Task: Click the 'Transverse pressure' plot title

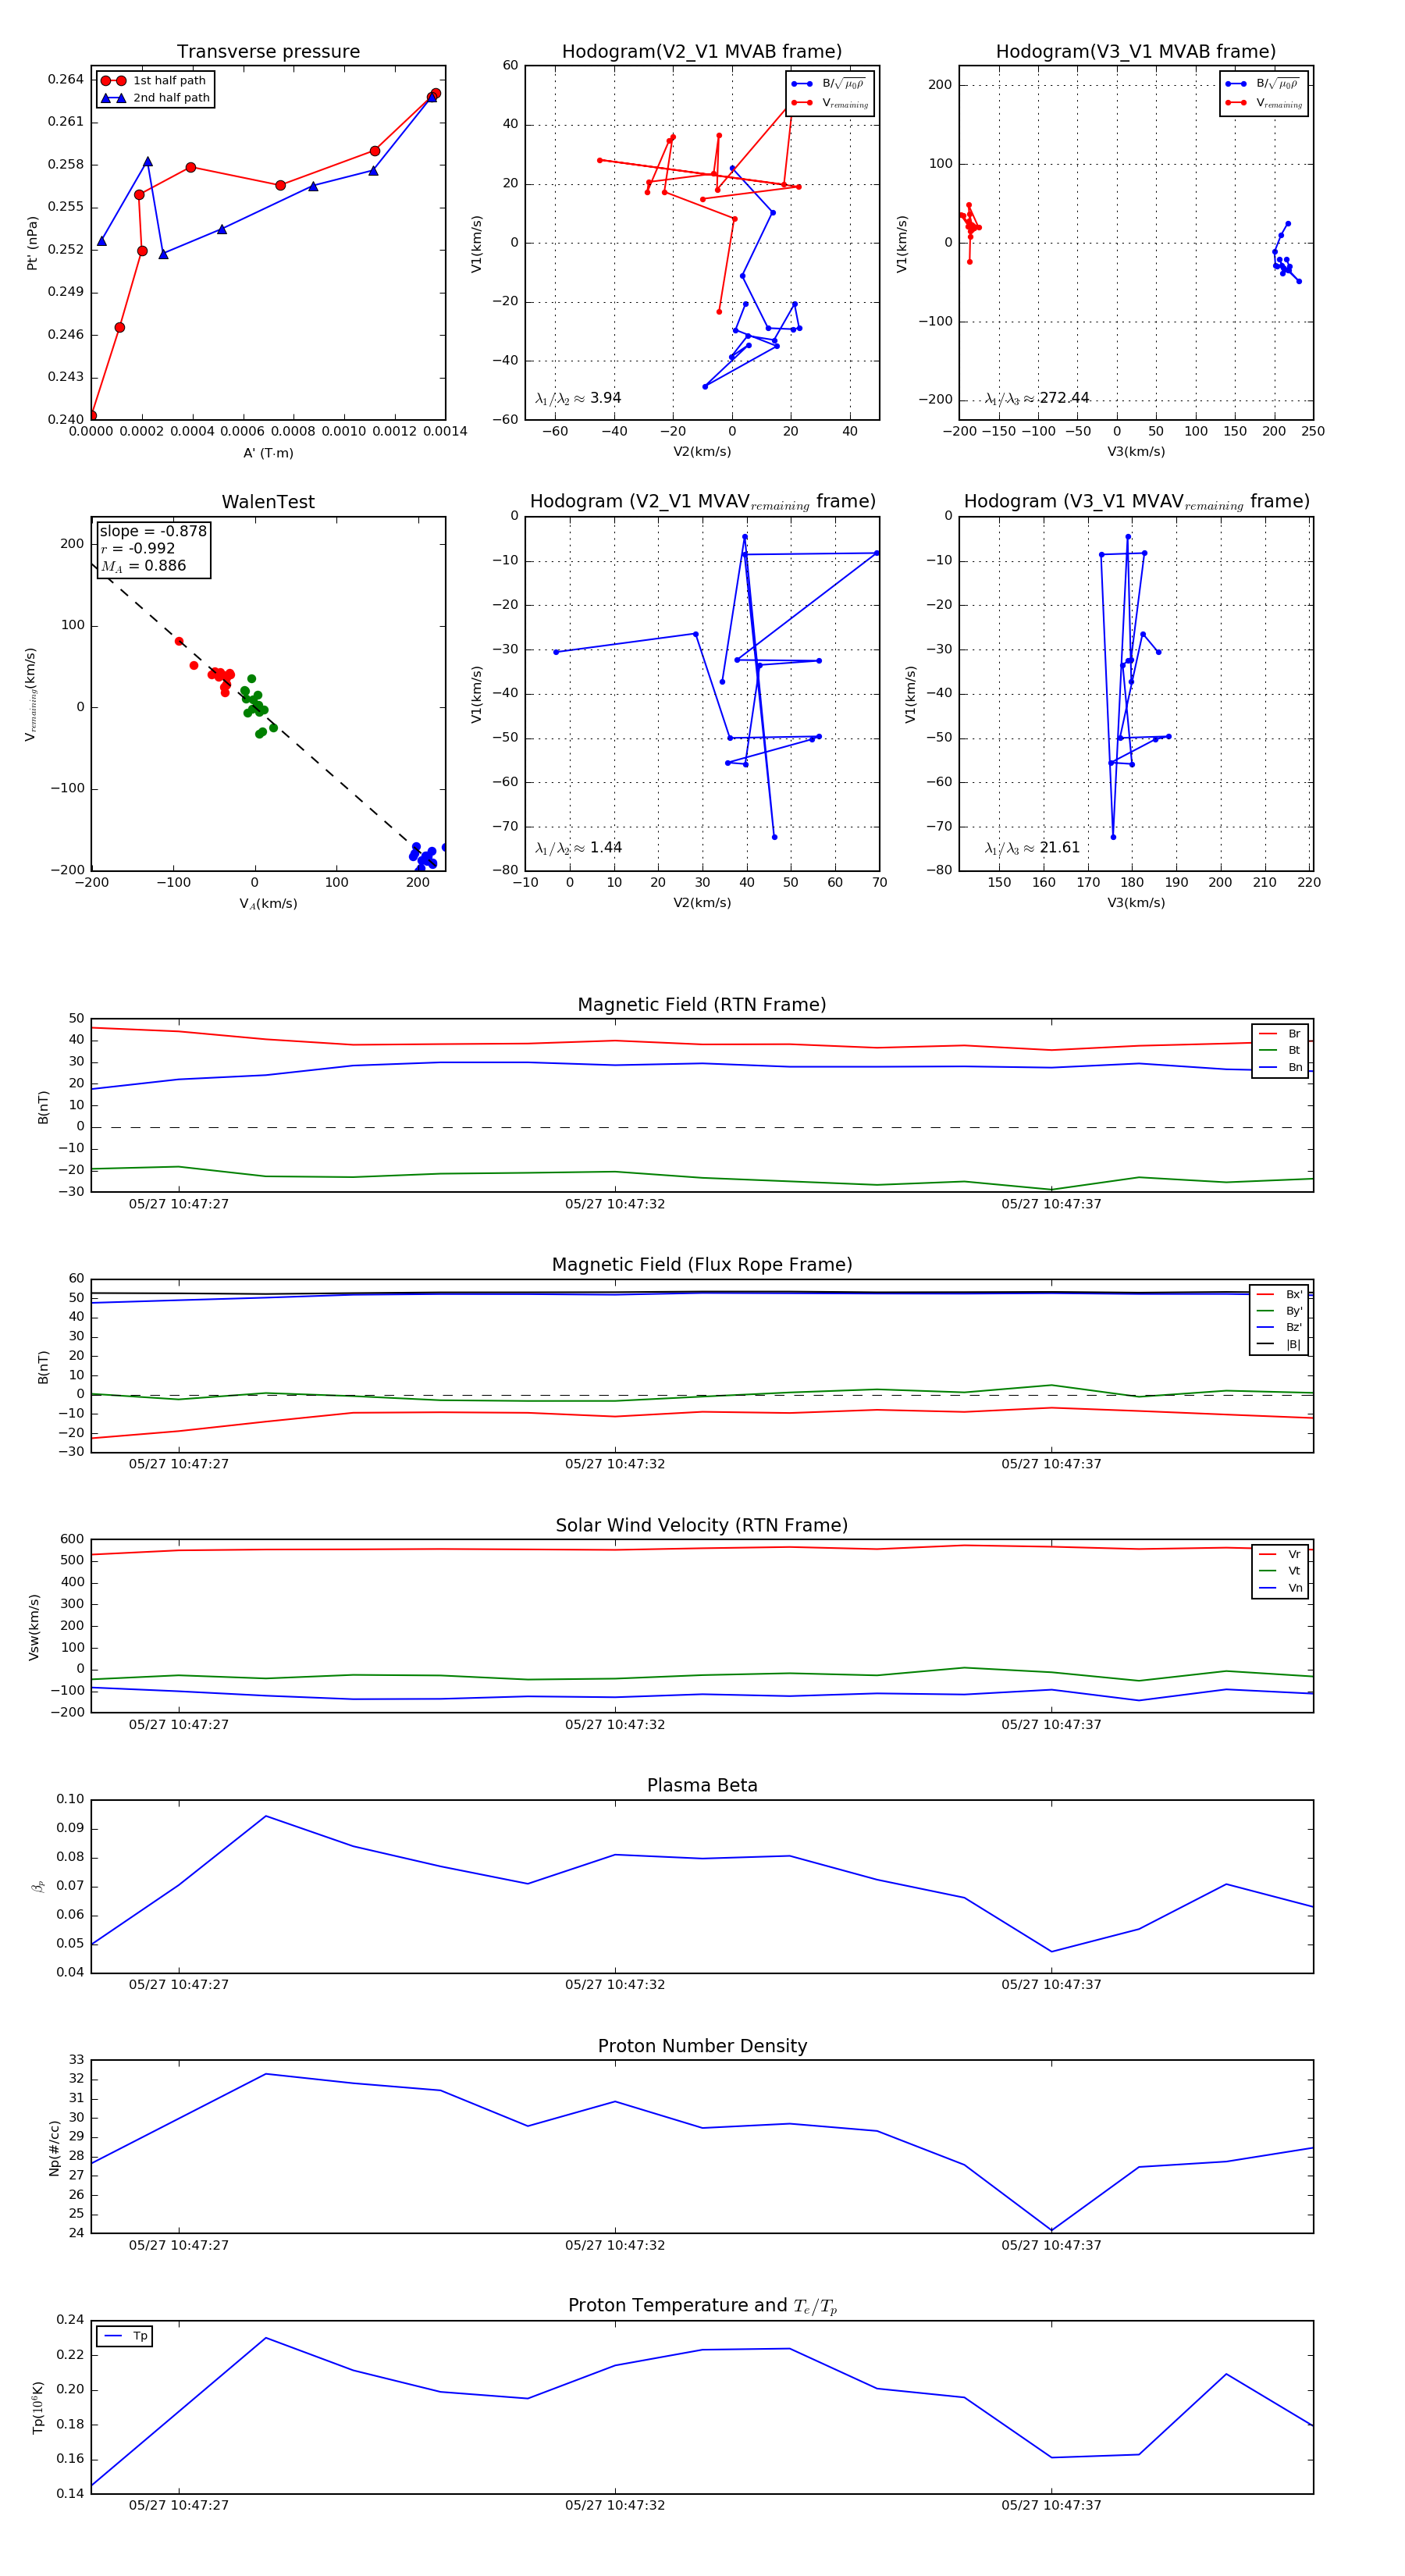Action: (268, 52)
